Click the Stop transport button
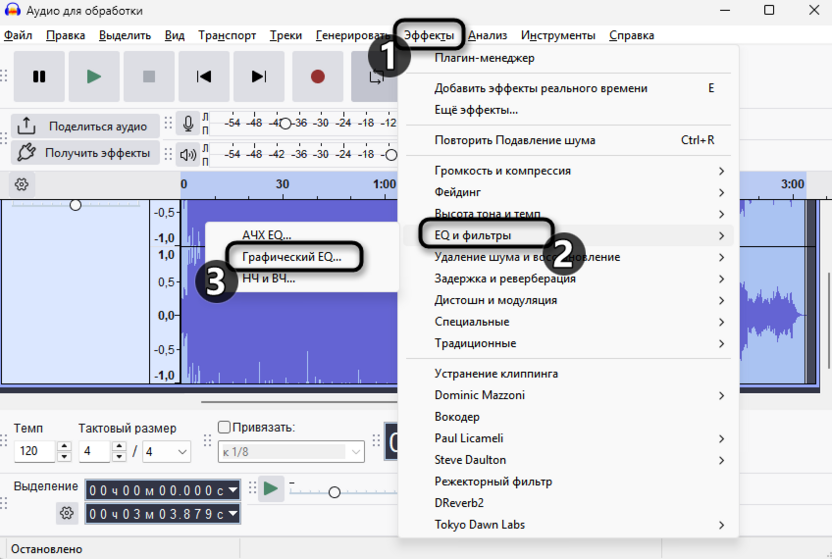This screenshot has height=559, width=832. [149, 76]
